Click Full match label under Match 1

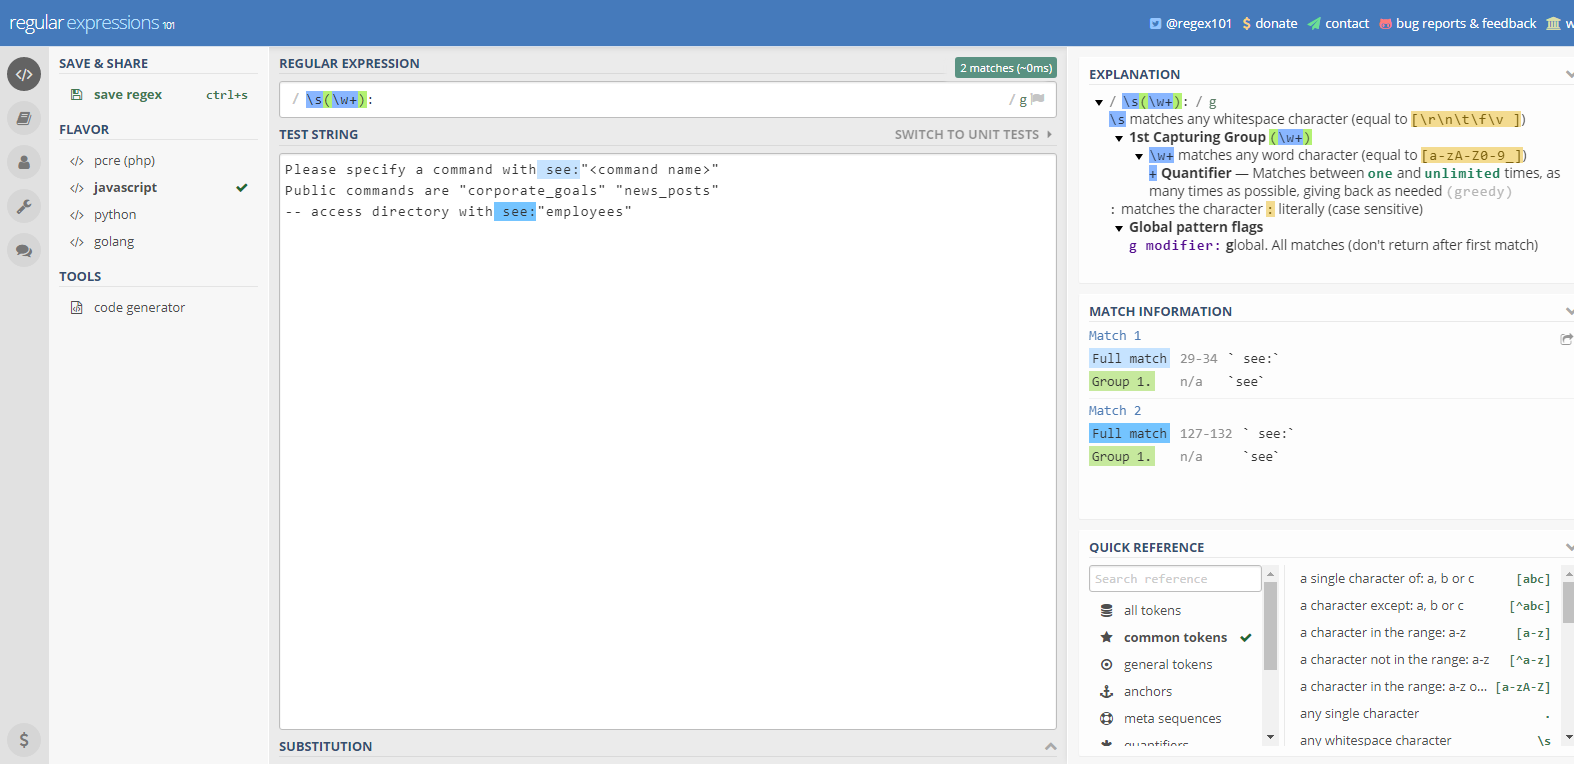click(1129, 358)
